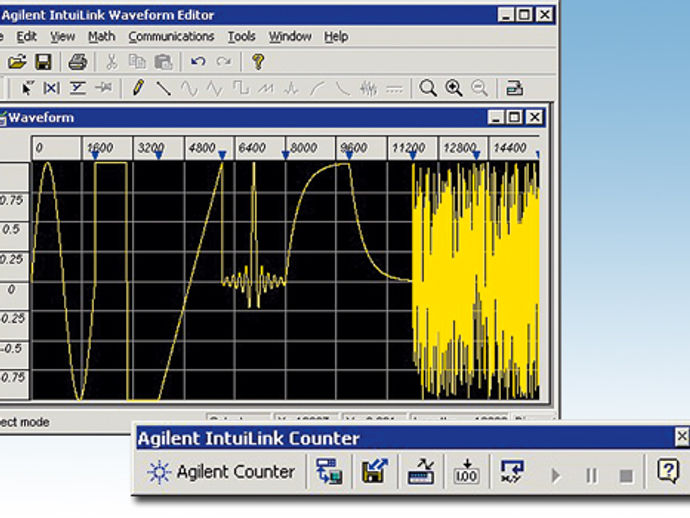The width and height of the screenshot is (690, 518).
Task: Click the Agilent Counter button
Action: tap(221, 472)
